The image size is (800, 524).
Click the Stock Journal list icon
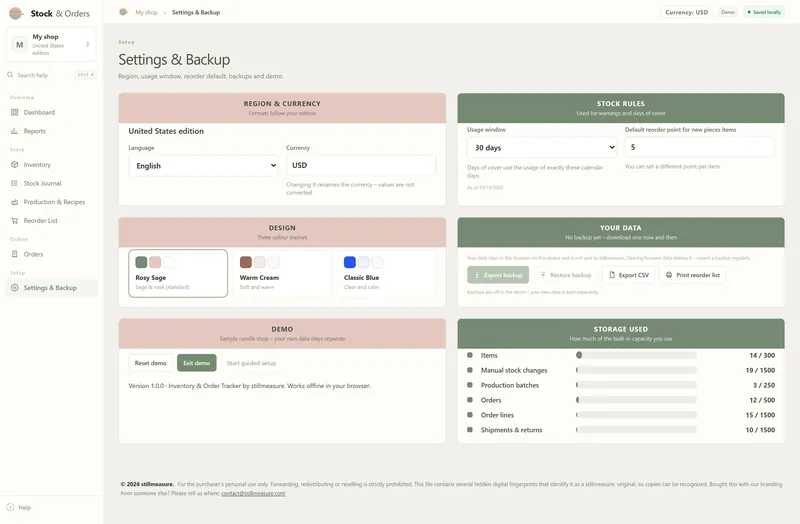coord(14,183)
